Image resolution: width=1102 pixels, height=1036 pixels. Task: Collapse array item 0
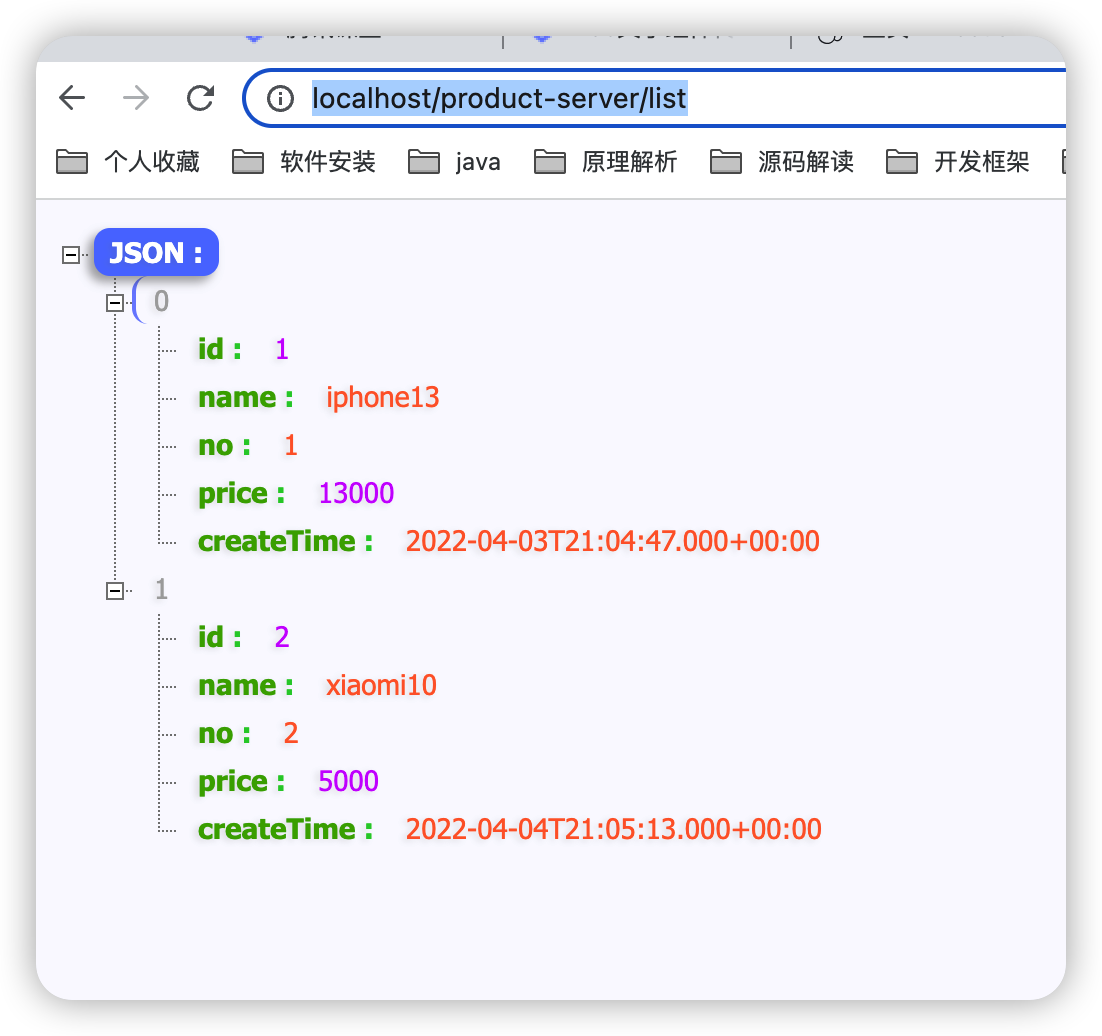(115, 303)
